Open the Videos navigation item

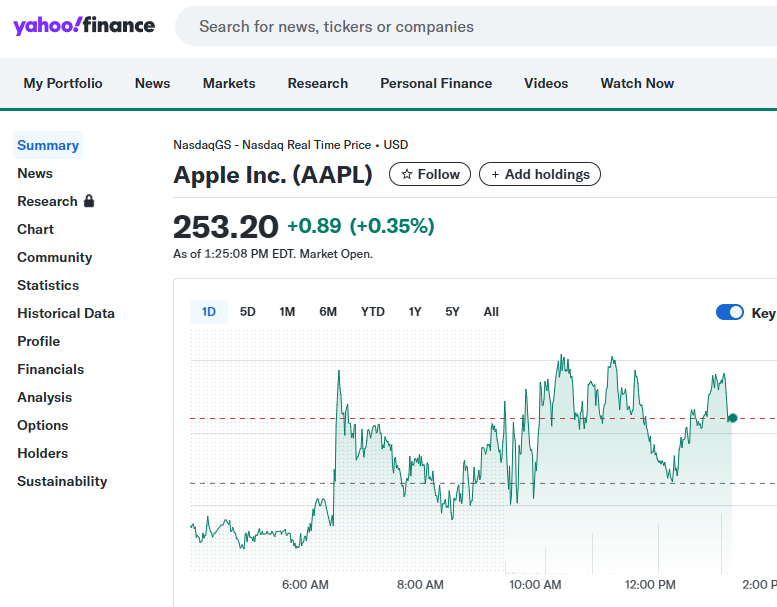[546, 83]
